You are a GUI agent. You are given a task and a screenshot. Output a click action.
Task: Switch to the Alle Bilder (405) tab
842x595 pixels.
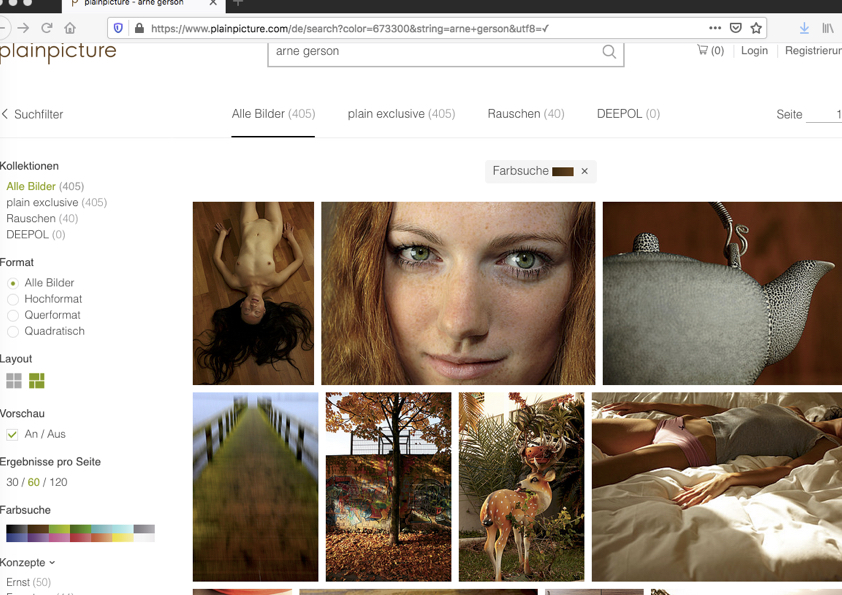(x=273, y=114)
